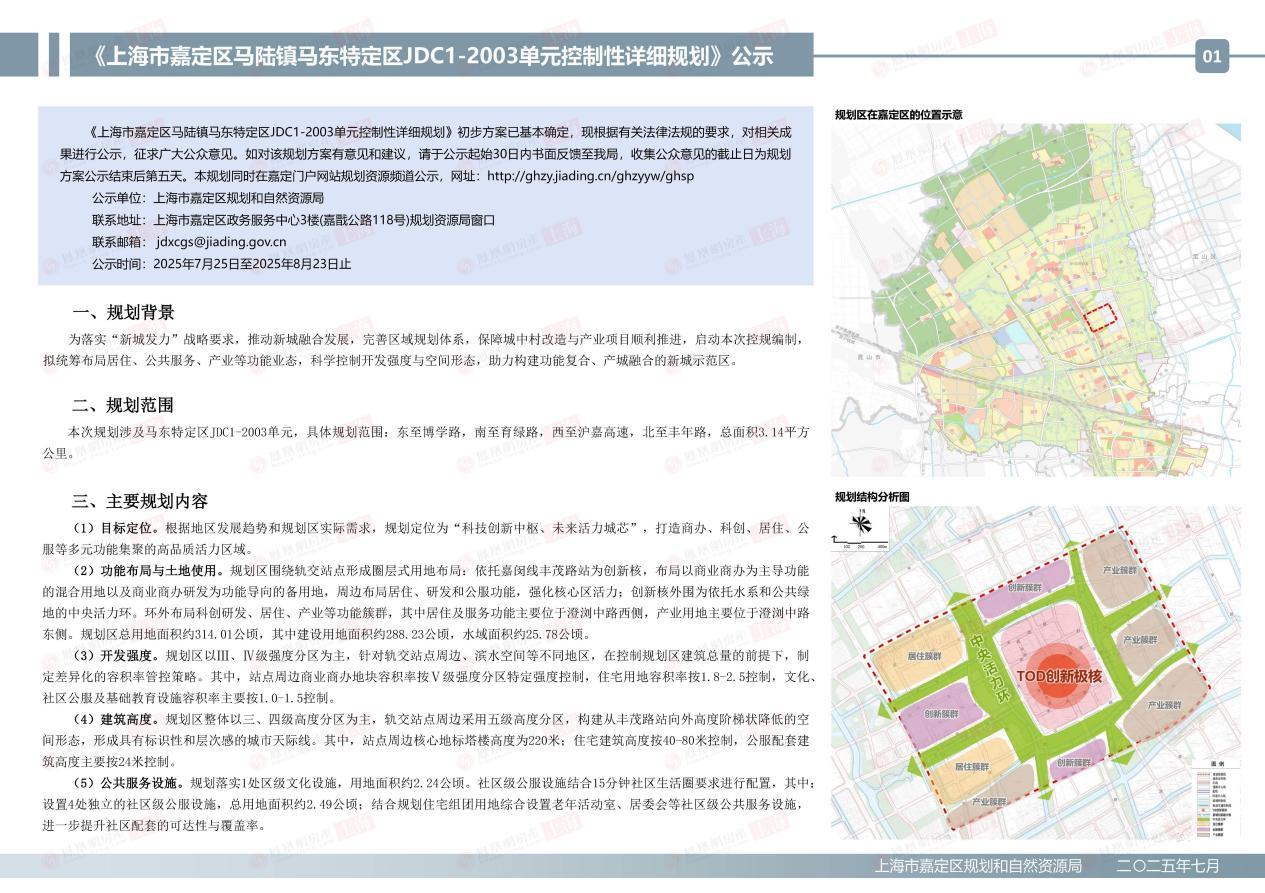Screen dimensions: 1265x893
Task: Click the heading 一、规划背景
Action: (123, 312)
